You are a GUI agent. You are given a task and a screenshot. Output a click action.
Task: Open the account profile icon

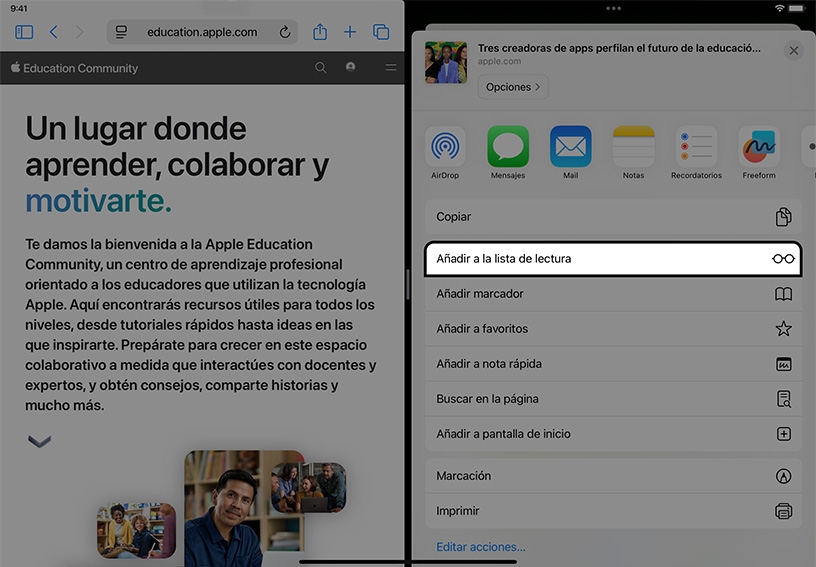(351, 67)
